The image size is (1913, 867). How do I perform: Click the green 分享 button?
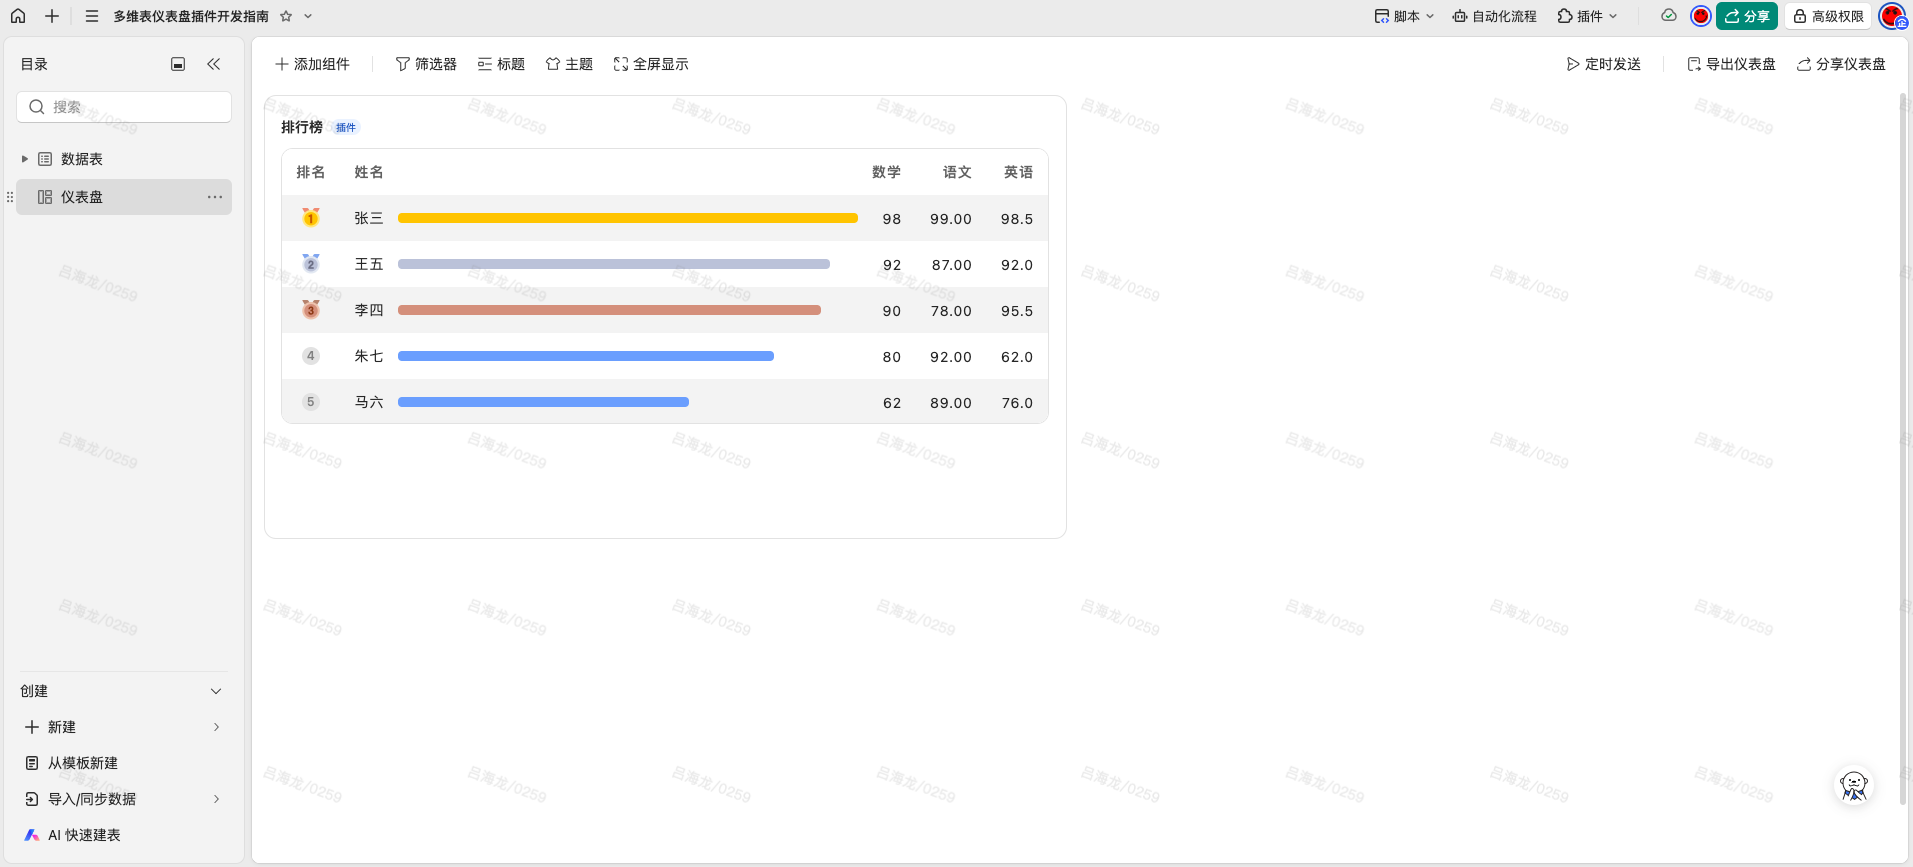1746,16
